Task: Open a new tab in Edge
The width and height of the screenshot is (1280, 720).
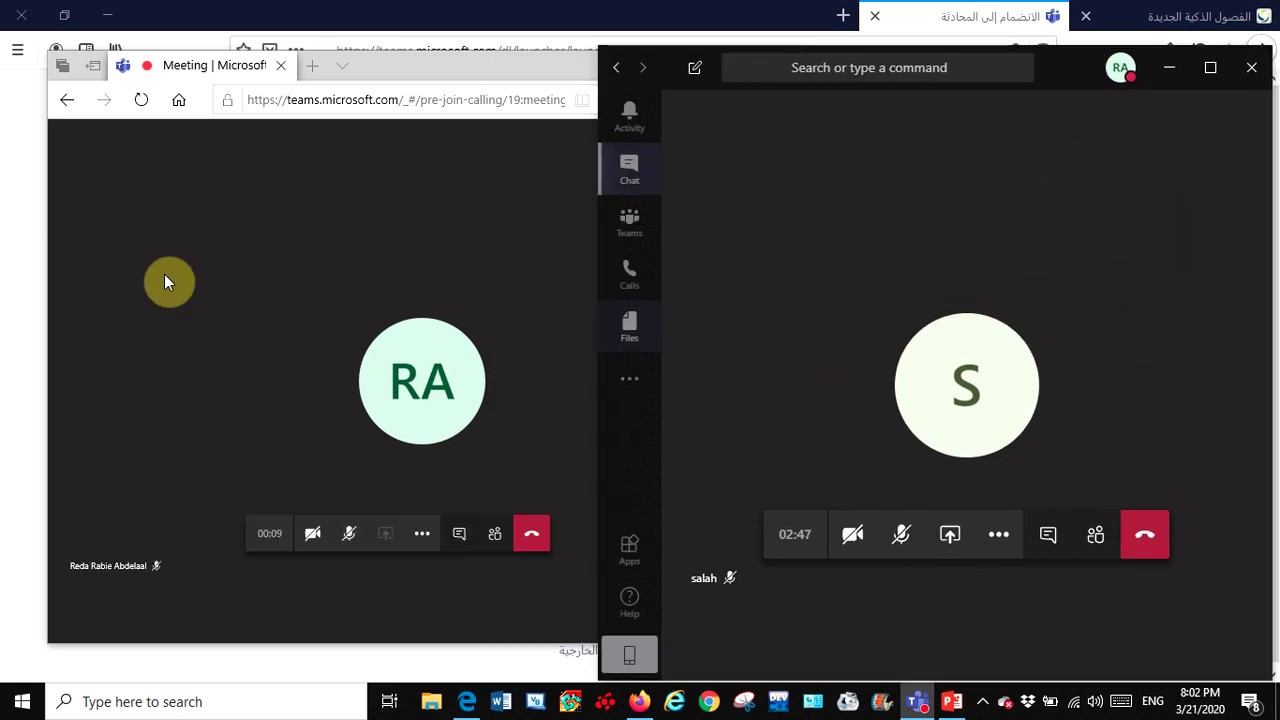Action: [312, 66]
